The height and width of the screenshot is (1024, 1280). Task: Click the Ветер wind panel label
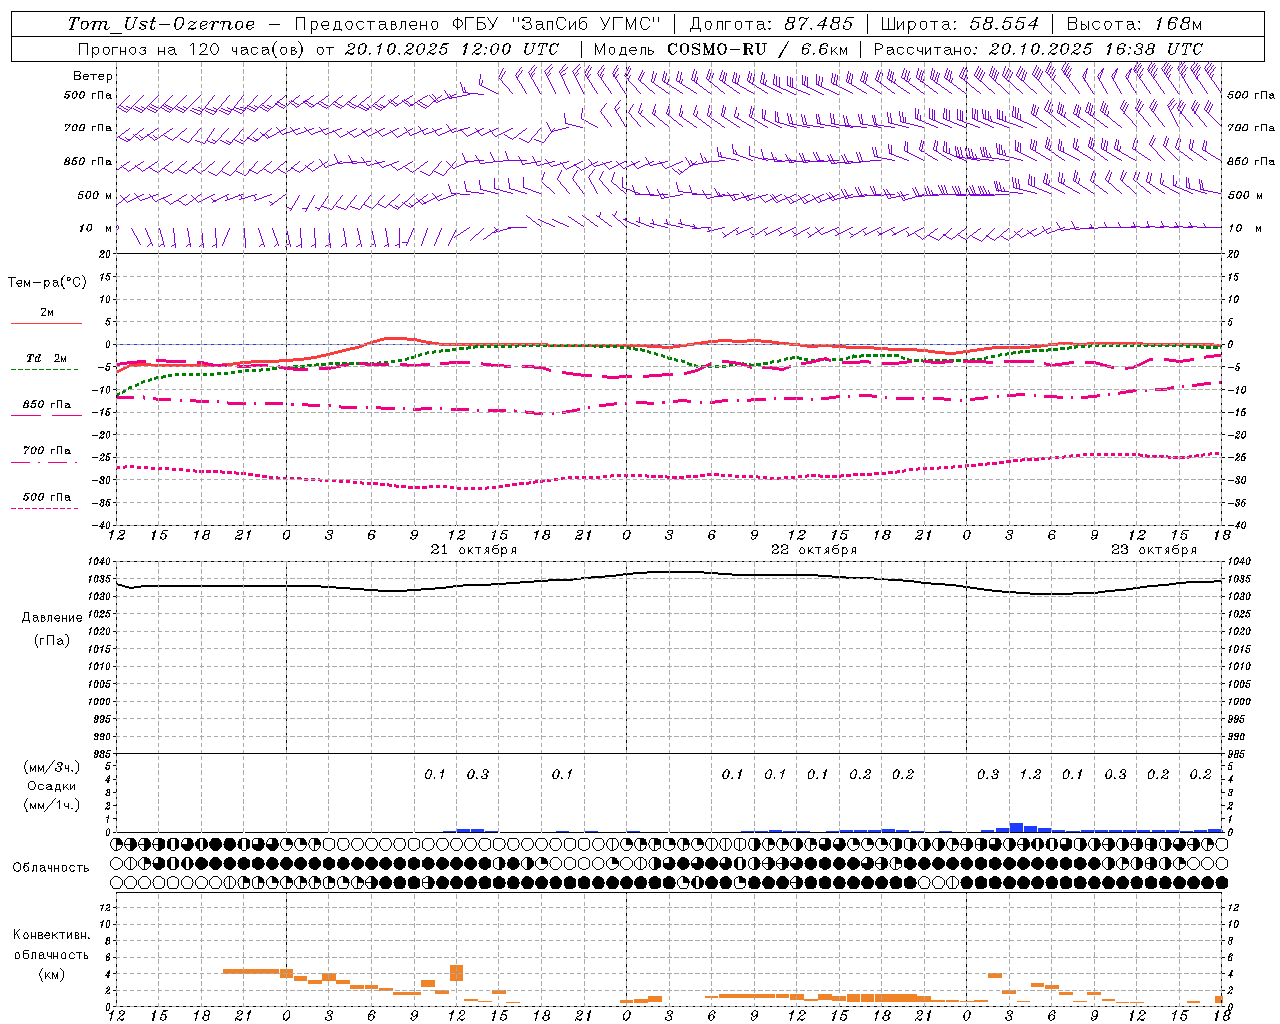93,76
